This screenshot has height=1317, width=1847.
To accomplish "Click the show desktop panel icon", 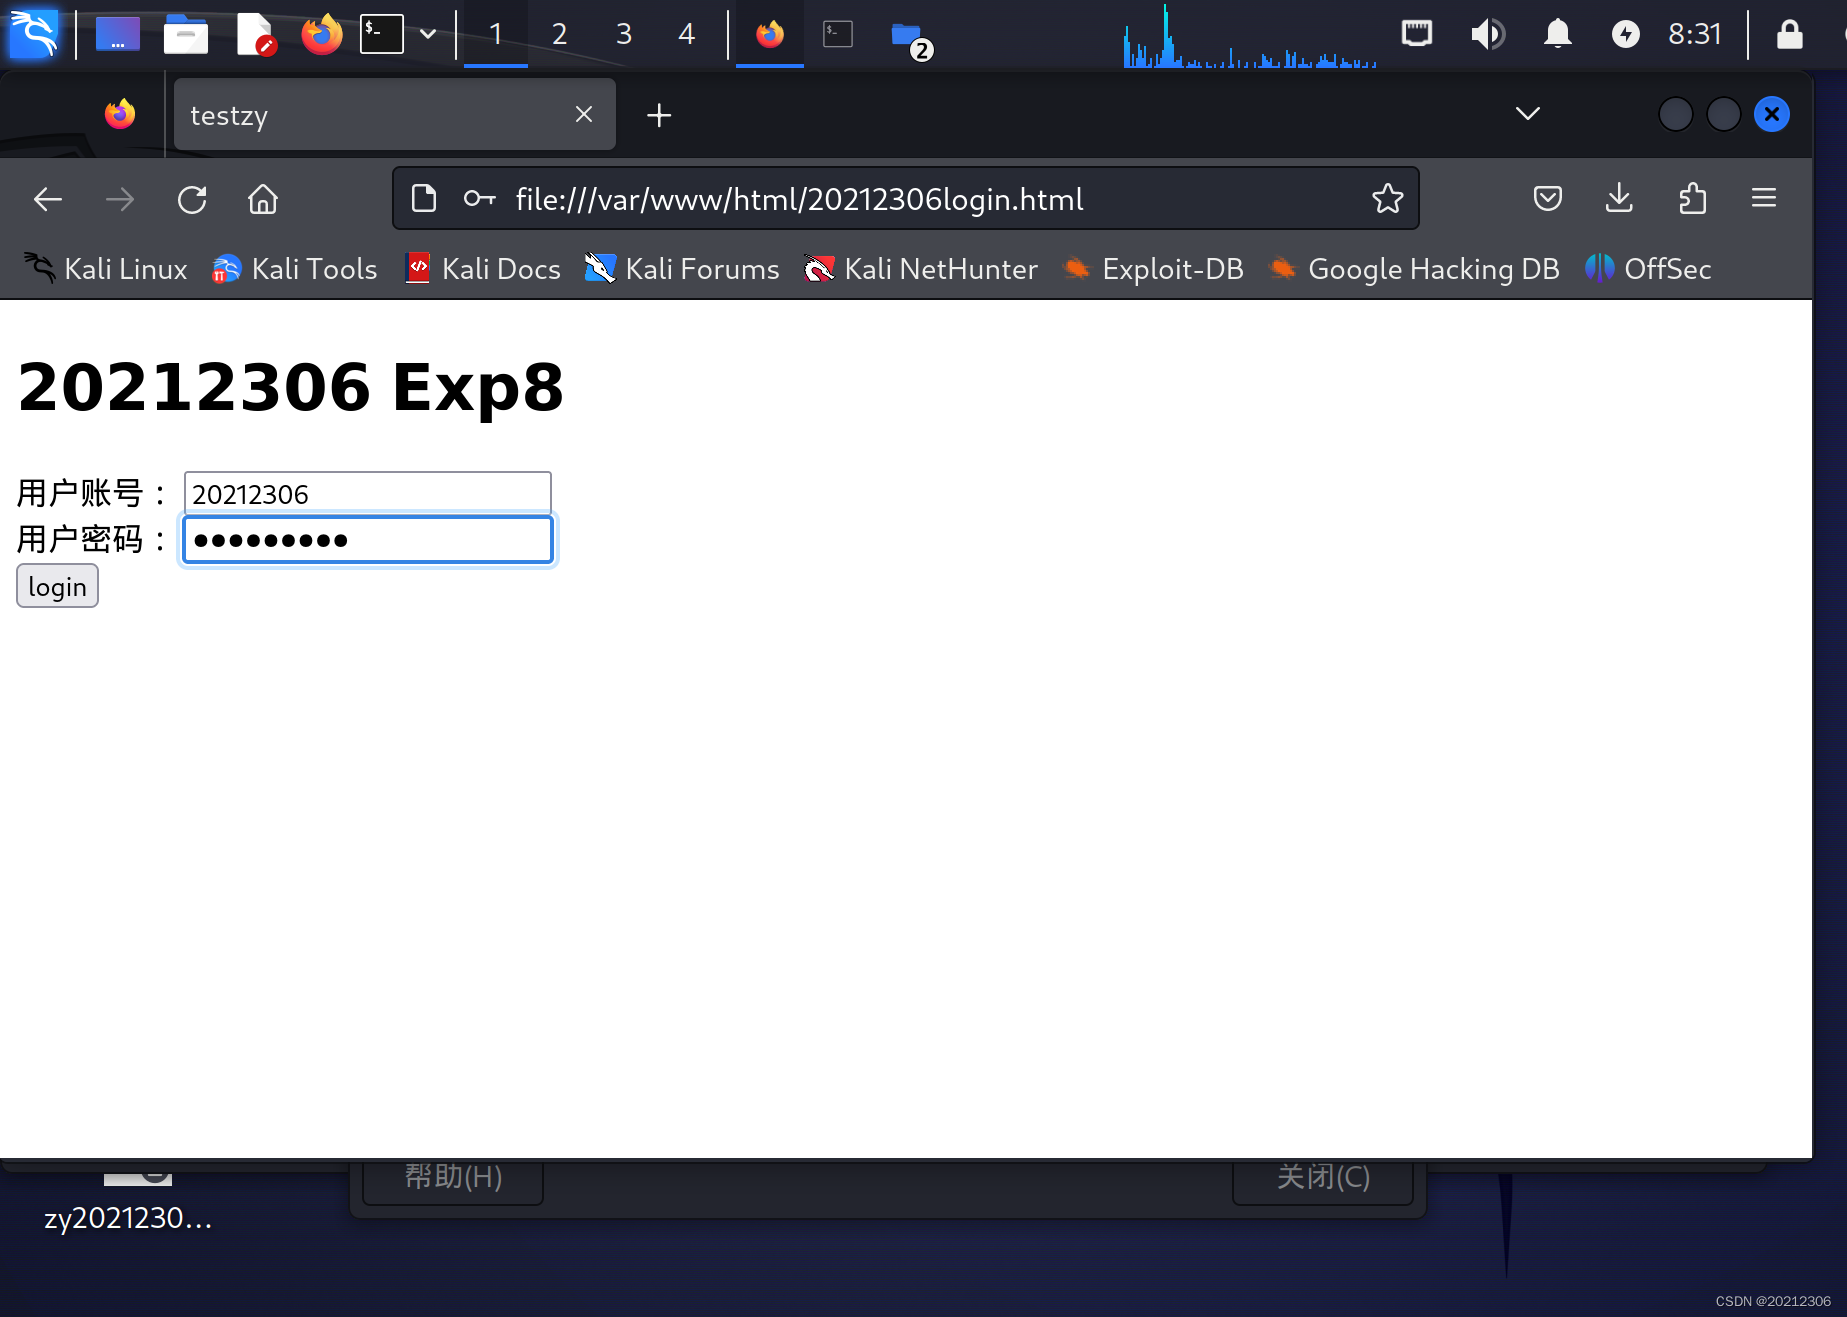I will coord(117,34).
